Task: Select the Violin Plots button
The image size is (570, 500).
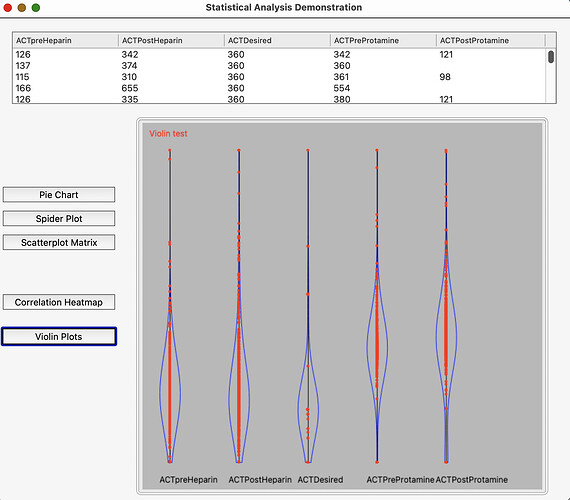Action: point(59,336)
